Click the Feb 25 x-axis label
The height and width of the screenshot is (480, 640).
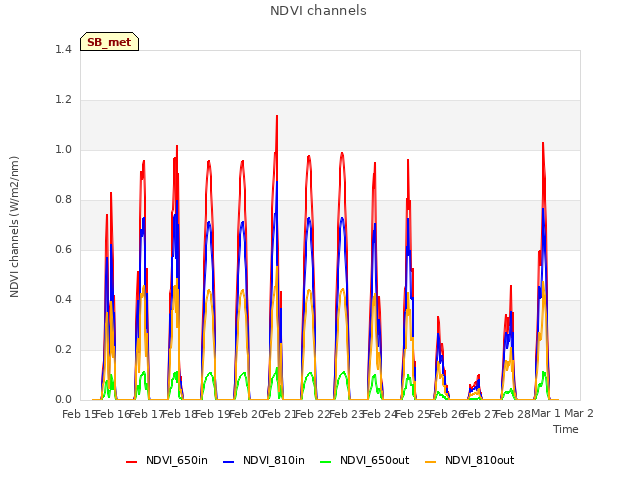pyautogui.click(x=413, y=414)
